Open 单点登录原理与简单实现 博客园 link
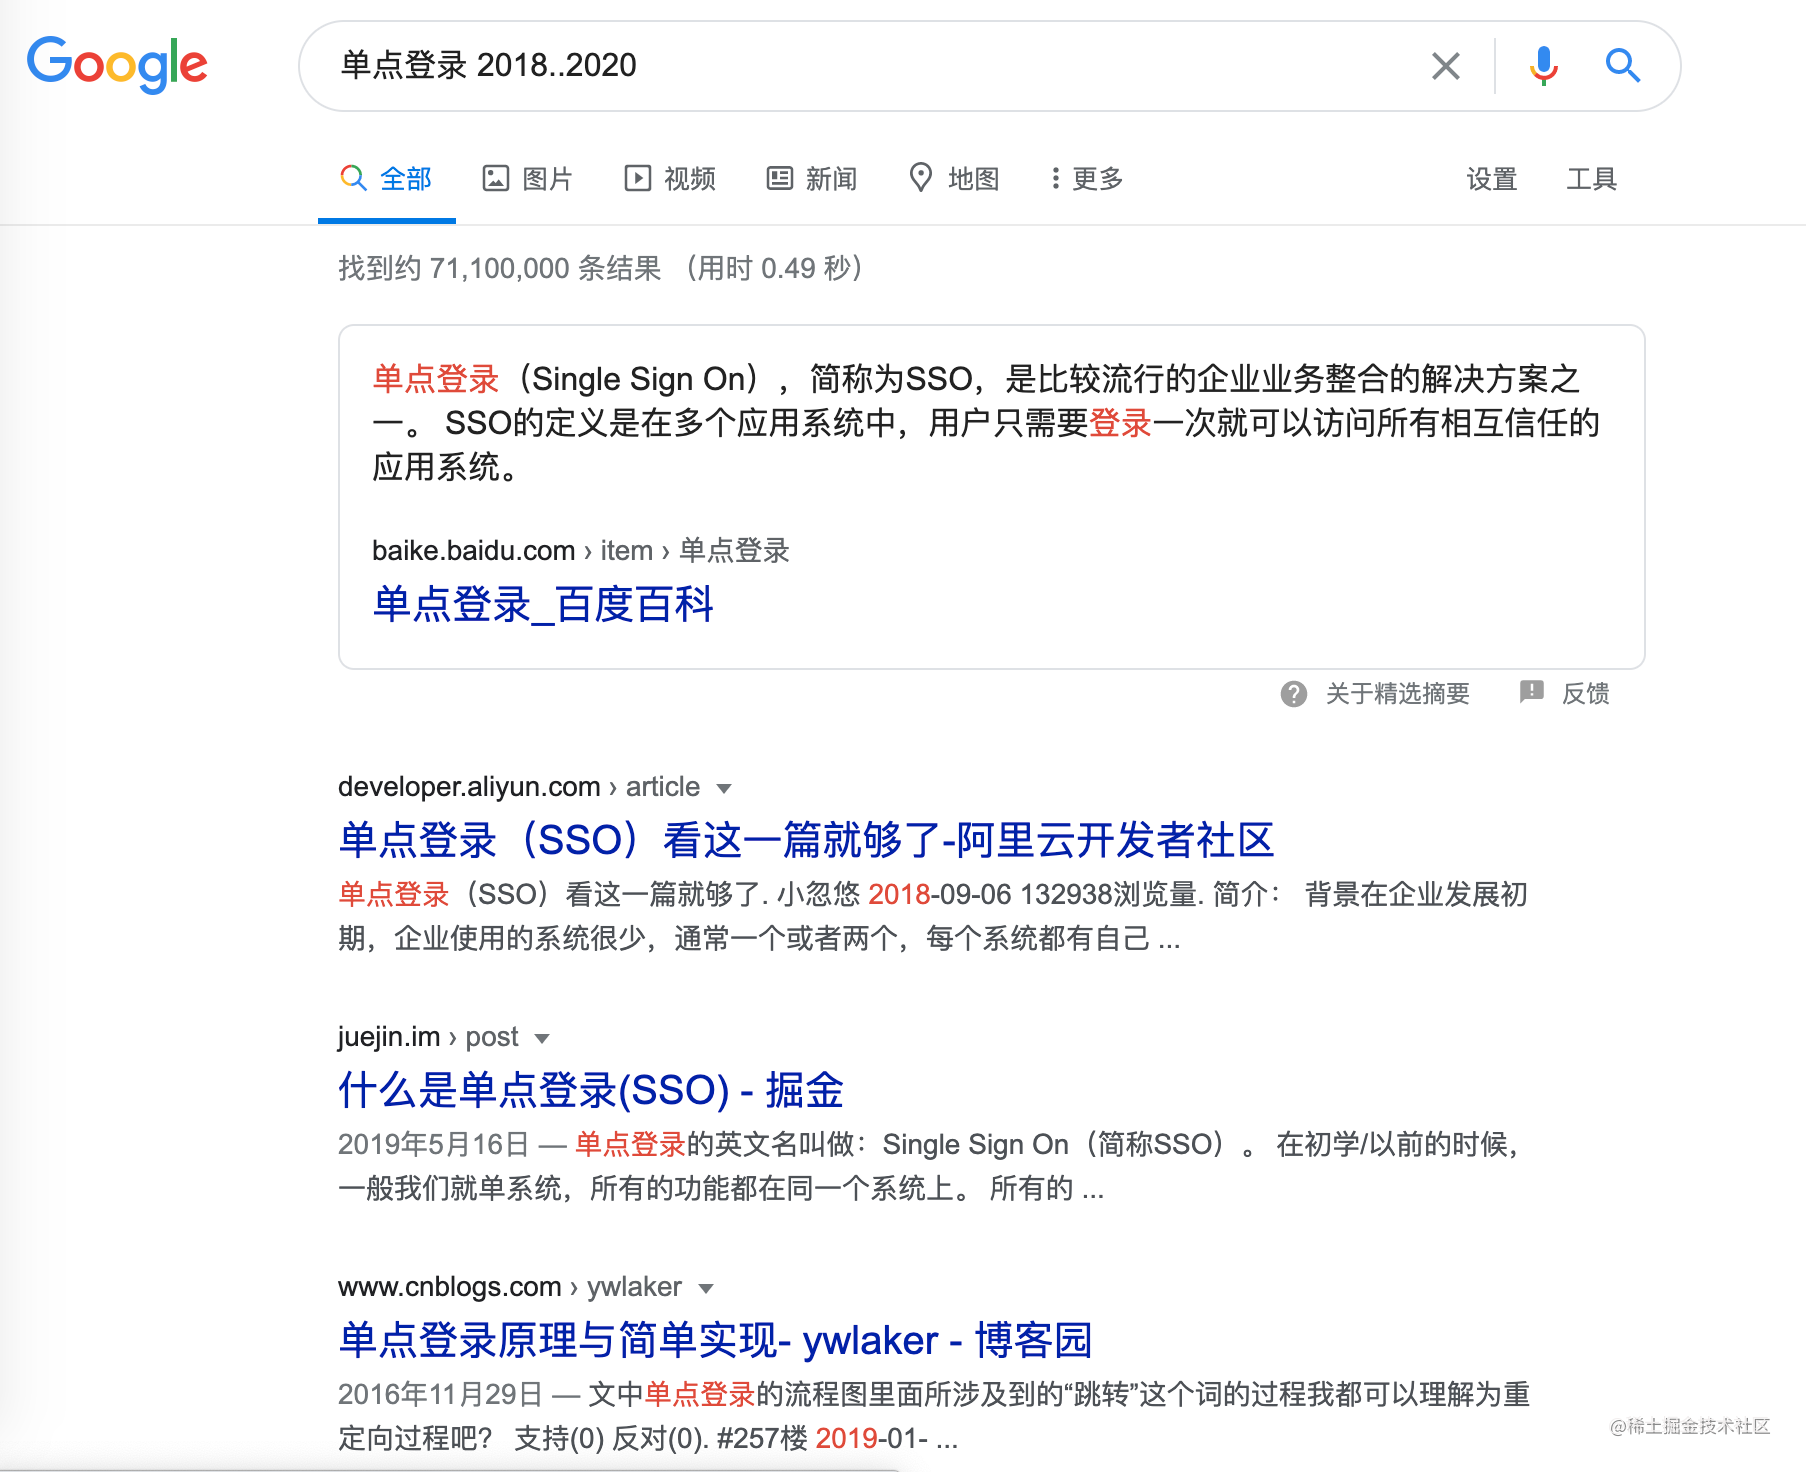1806x1472 pixels. tap(715, 1340)
